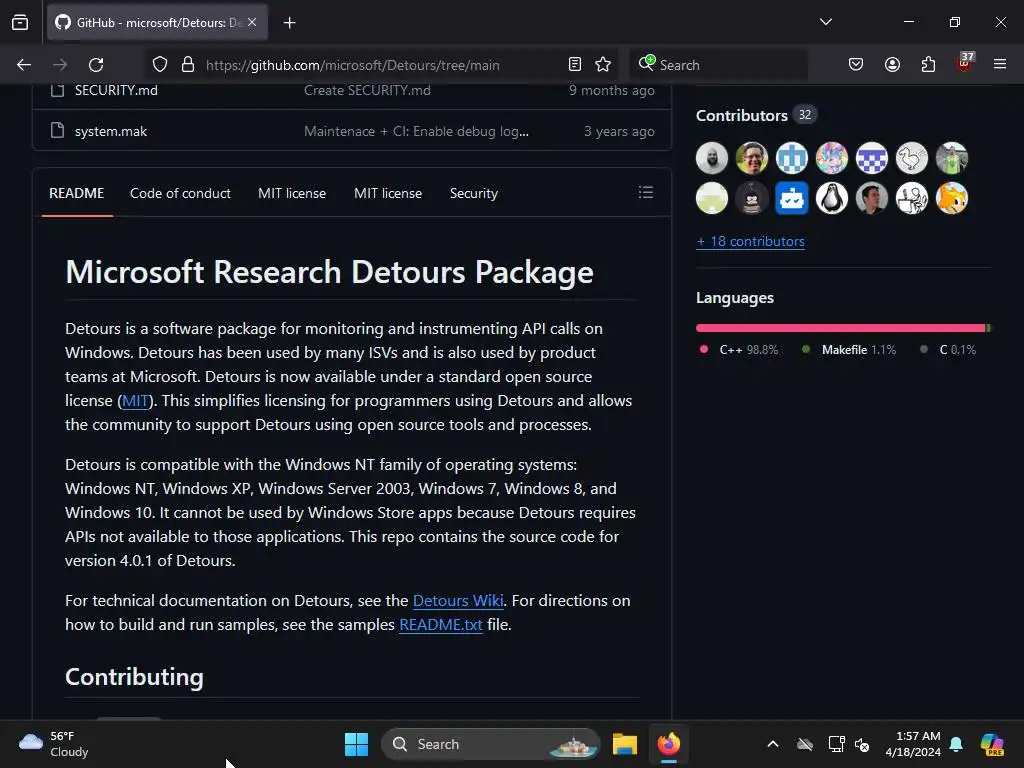1024x768 pixels.
Task: Open Firefox View icon at top left
Action: tap(20, 22)
